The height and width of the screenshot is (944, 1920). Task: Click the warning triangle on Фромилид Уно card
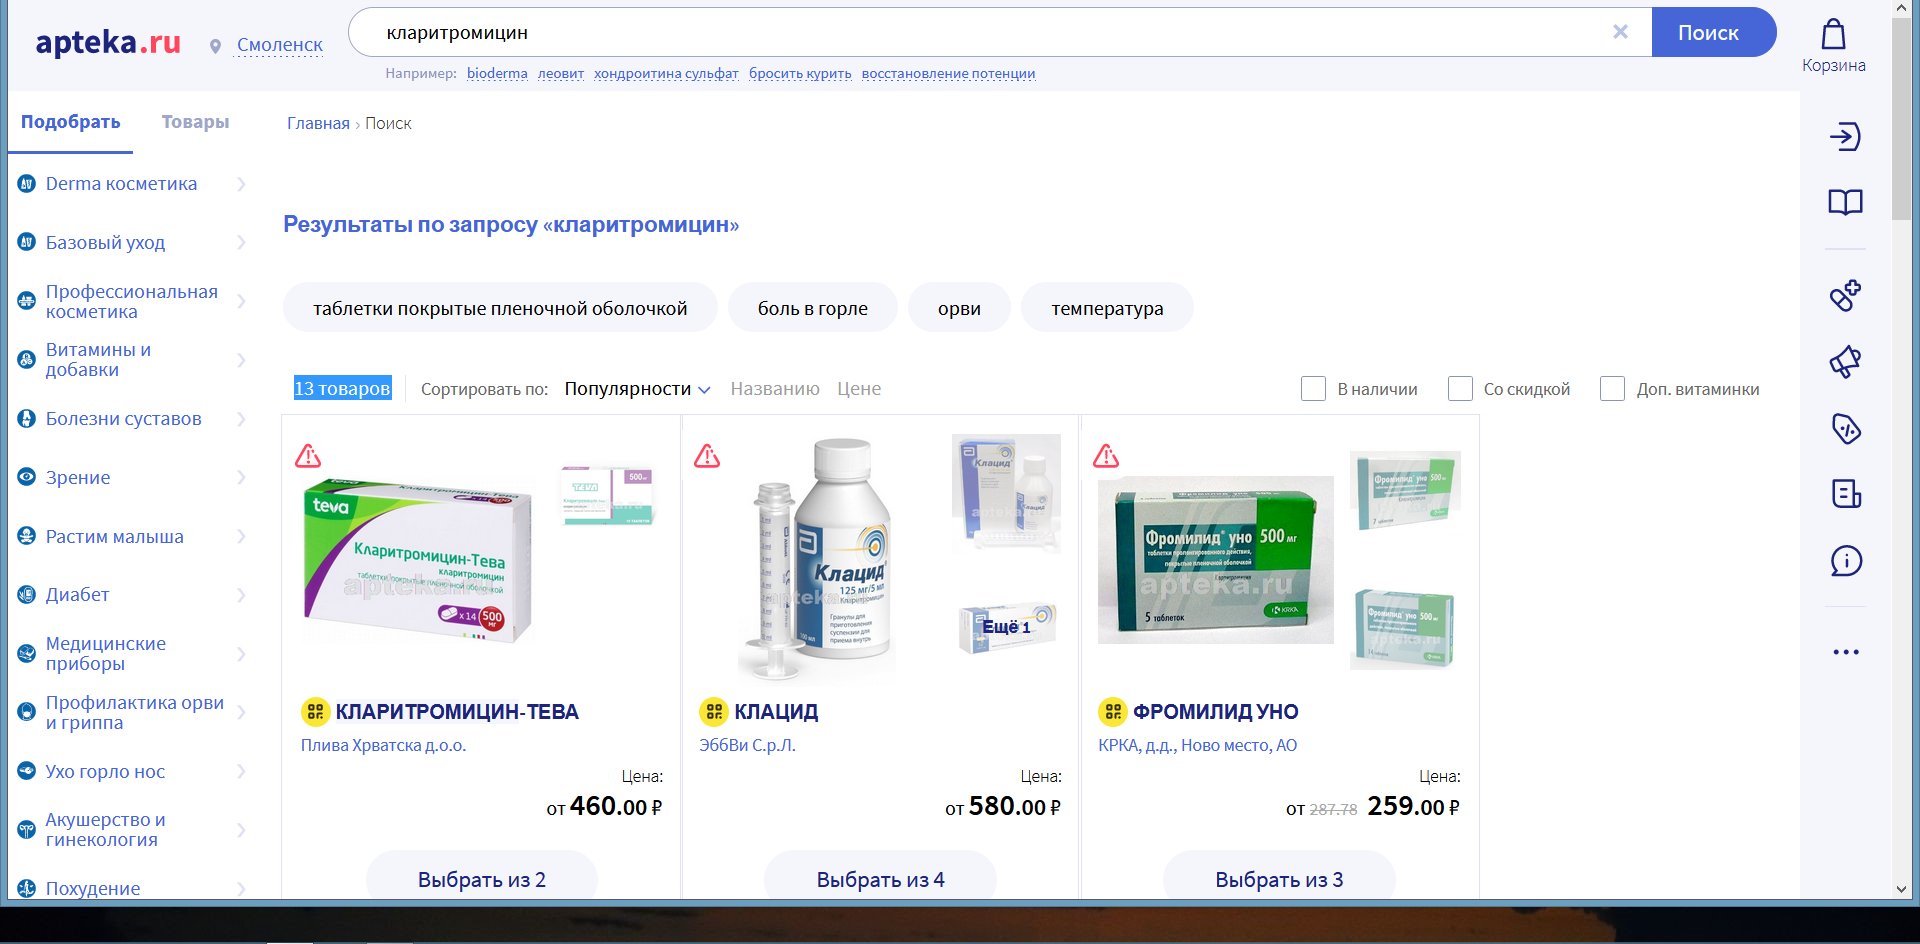(x=1106, y=456)
